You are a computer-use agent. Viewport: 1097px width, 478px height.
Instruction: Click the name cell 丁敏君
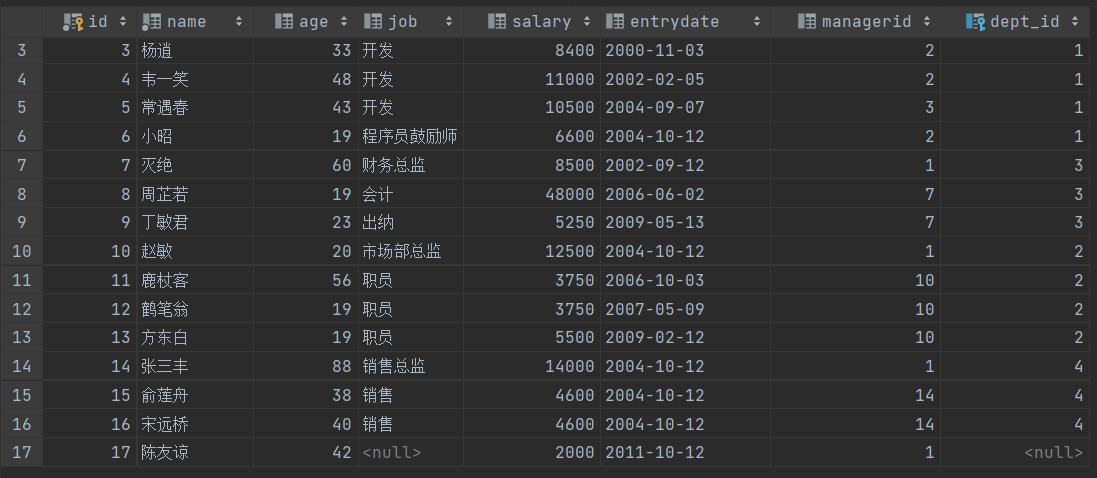195,223
